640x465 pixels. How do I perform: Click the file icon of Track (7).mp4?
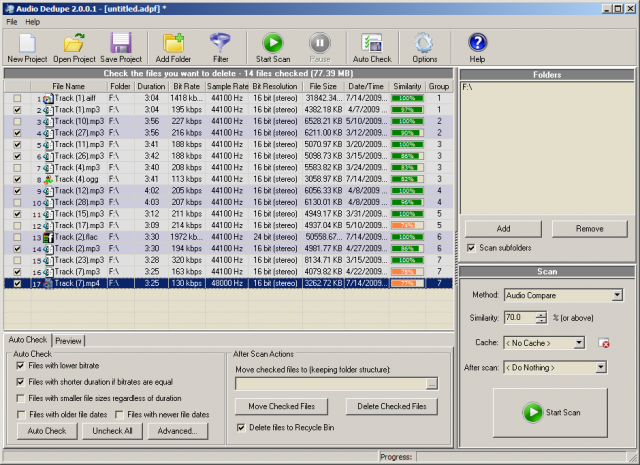(48, 284)
